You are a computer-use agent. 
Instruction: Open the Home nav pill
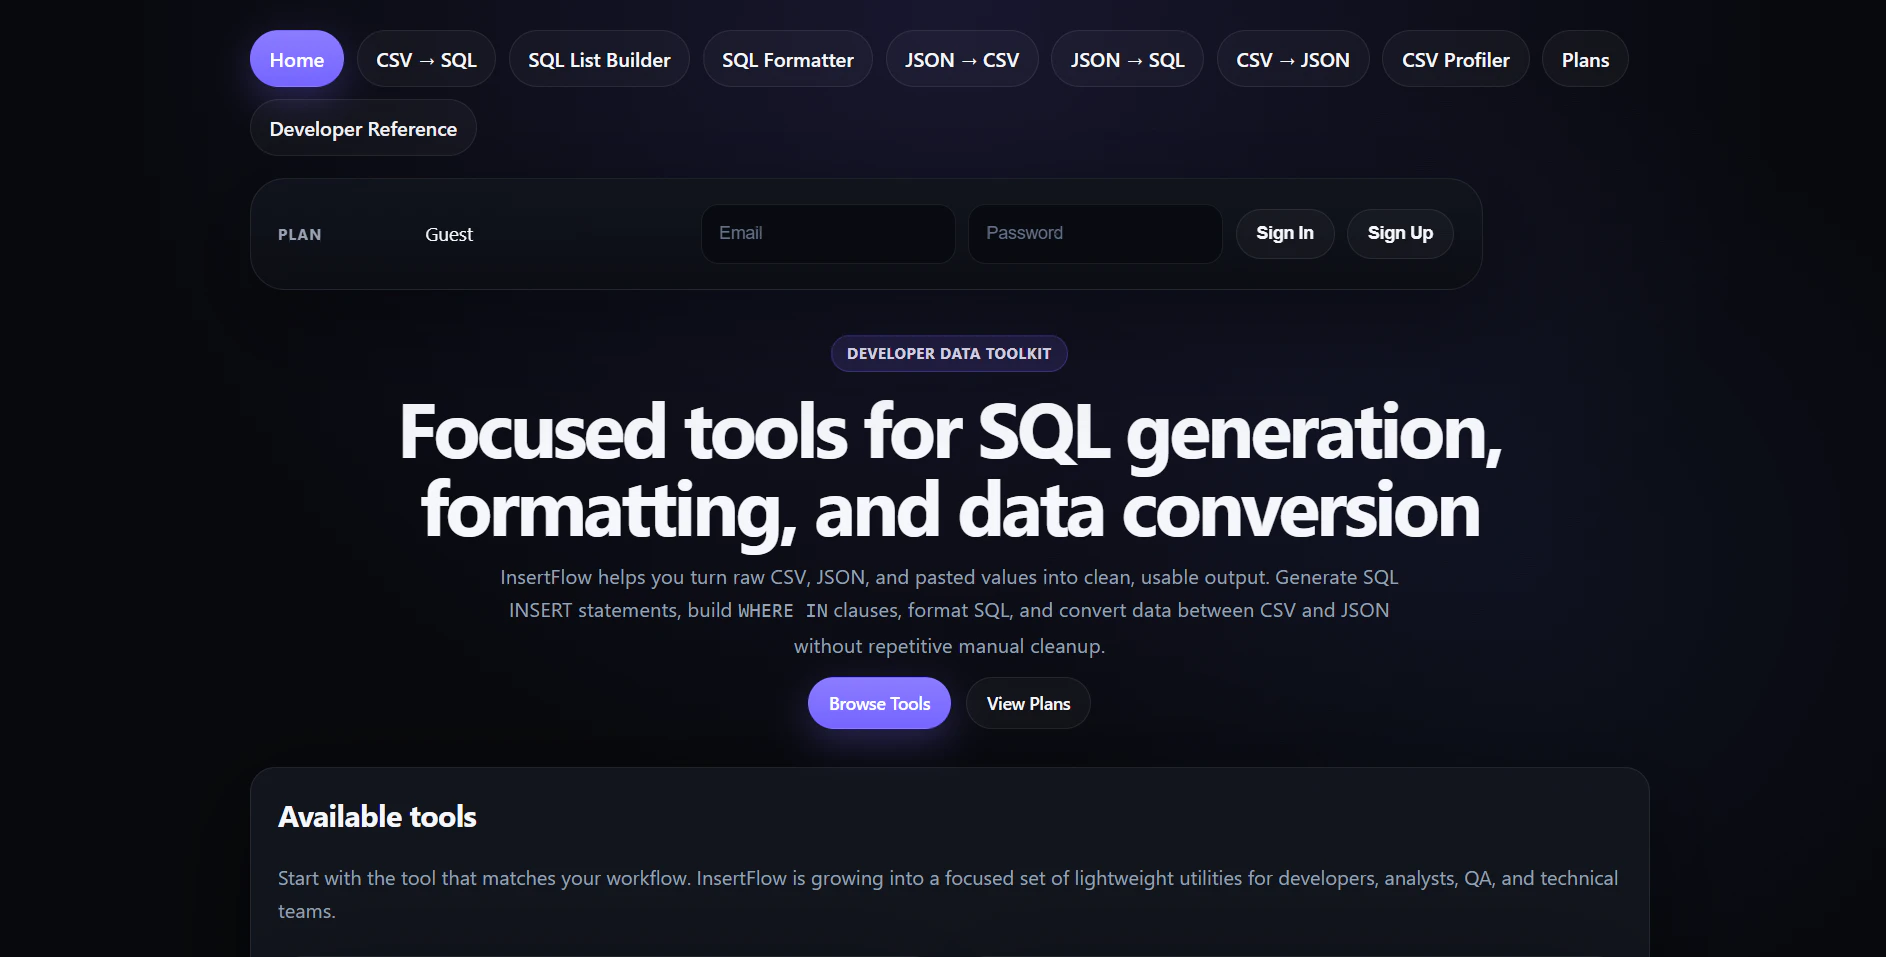tap(296, 59)
